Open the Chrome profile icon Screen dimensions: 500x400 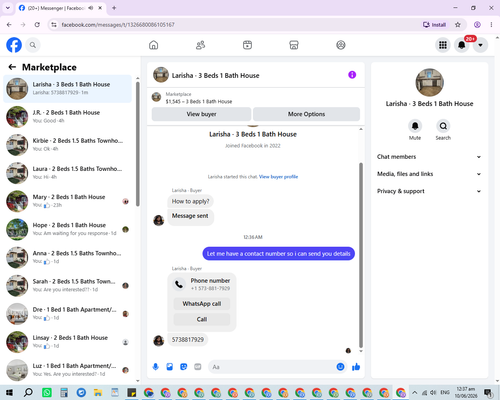point(477,25)
